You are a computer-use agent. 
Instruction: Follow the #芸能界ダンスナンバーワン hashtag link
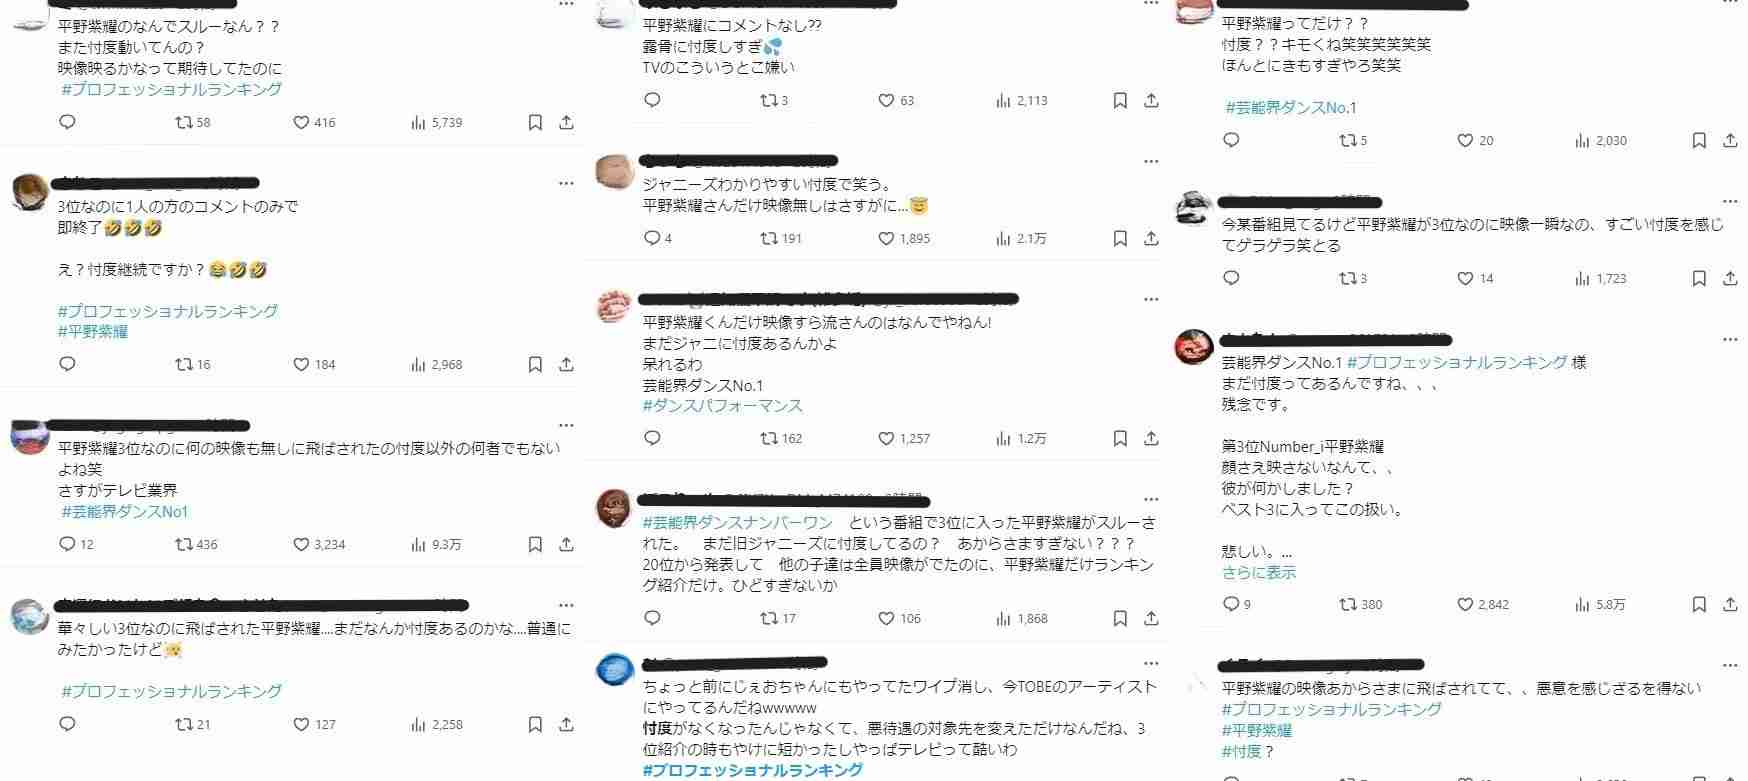737,522
